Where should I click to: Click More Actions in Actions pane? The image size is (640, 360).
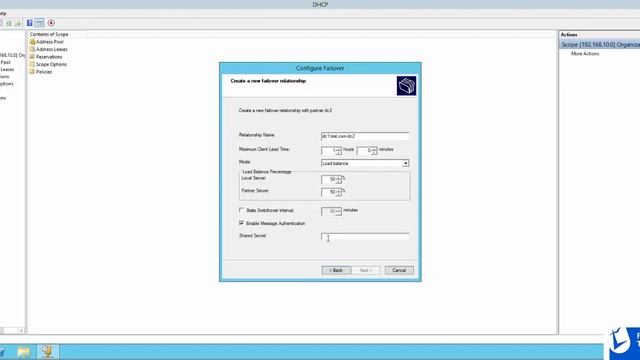(x=585, y=54)
